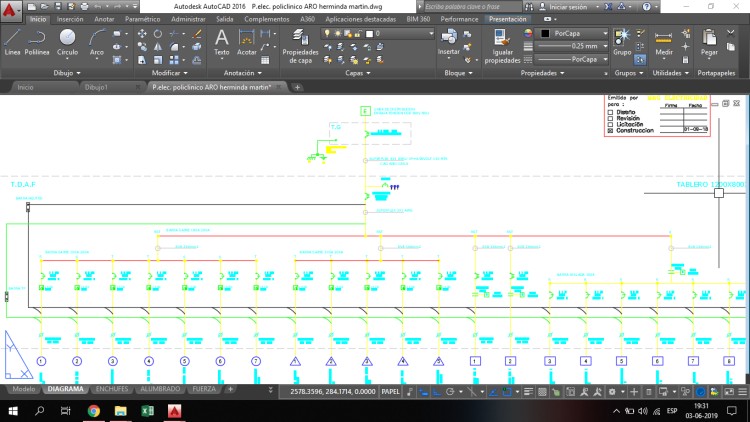Open Excel from Windows taskbar
Screen dimensions: 750x422
coord(147,411)
